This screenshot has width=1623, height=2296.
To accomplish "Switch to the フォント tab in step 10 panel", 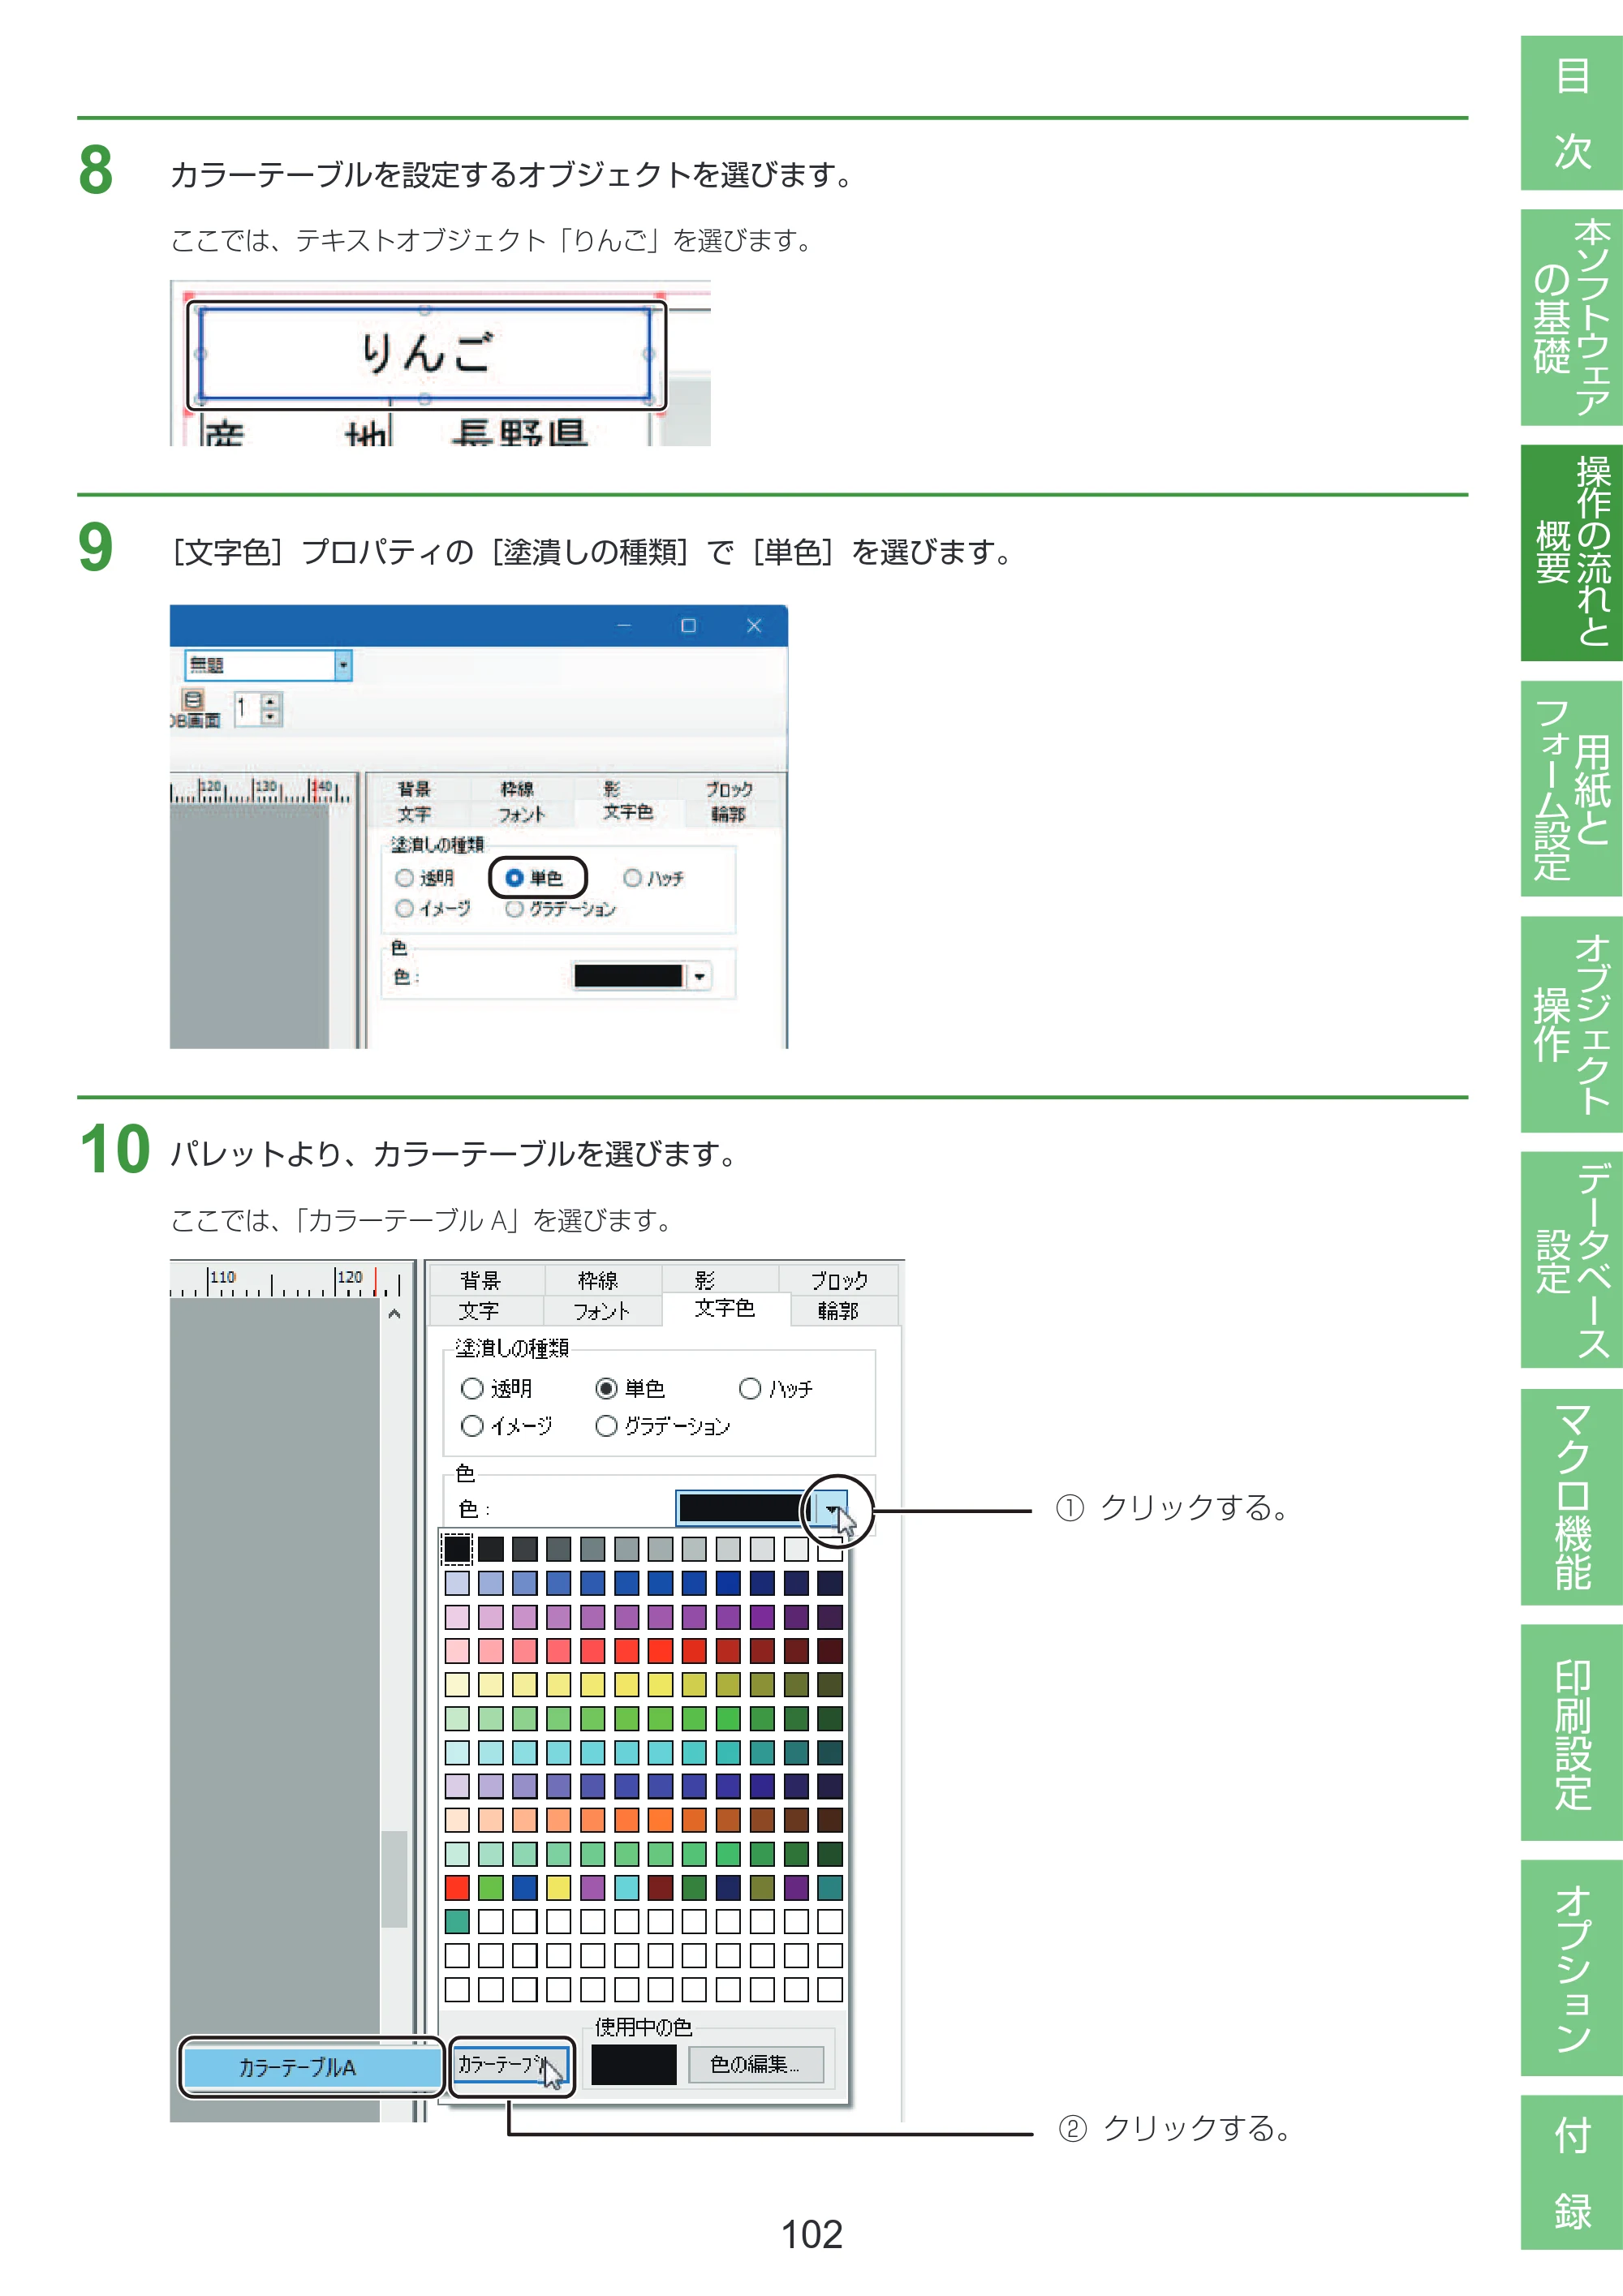I will (x=601, y=1311).
